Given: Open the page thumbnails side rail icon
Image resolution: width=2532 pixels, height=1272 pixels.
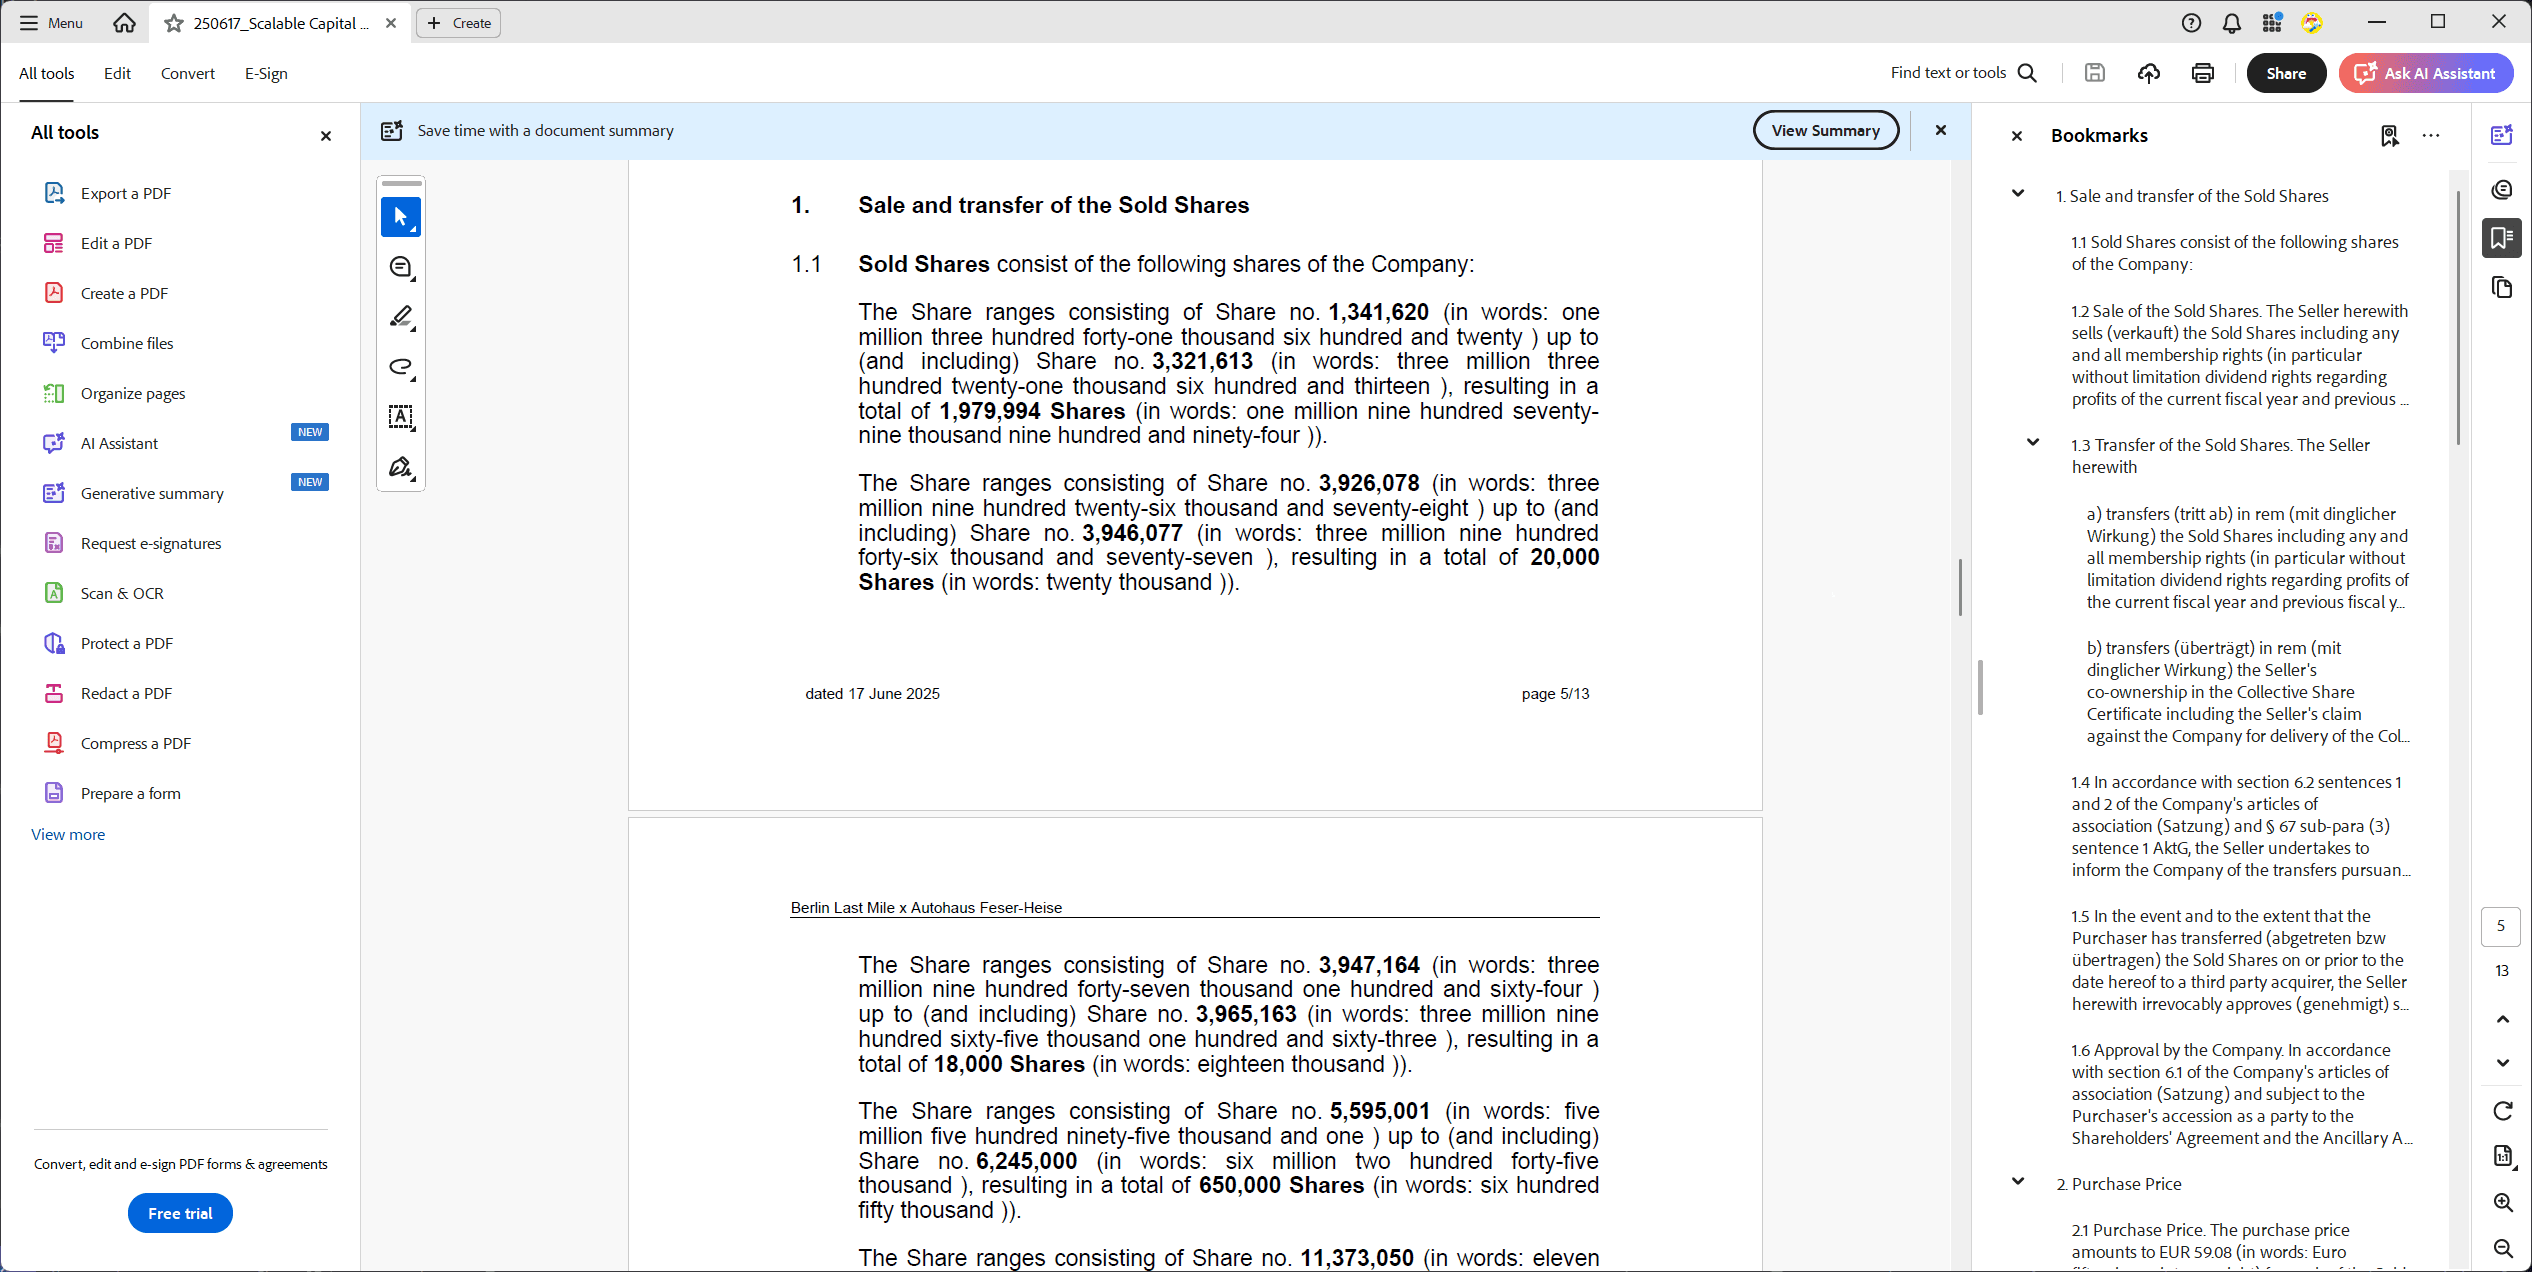Looking at the screenshot, I should (x=2502, y=288).
